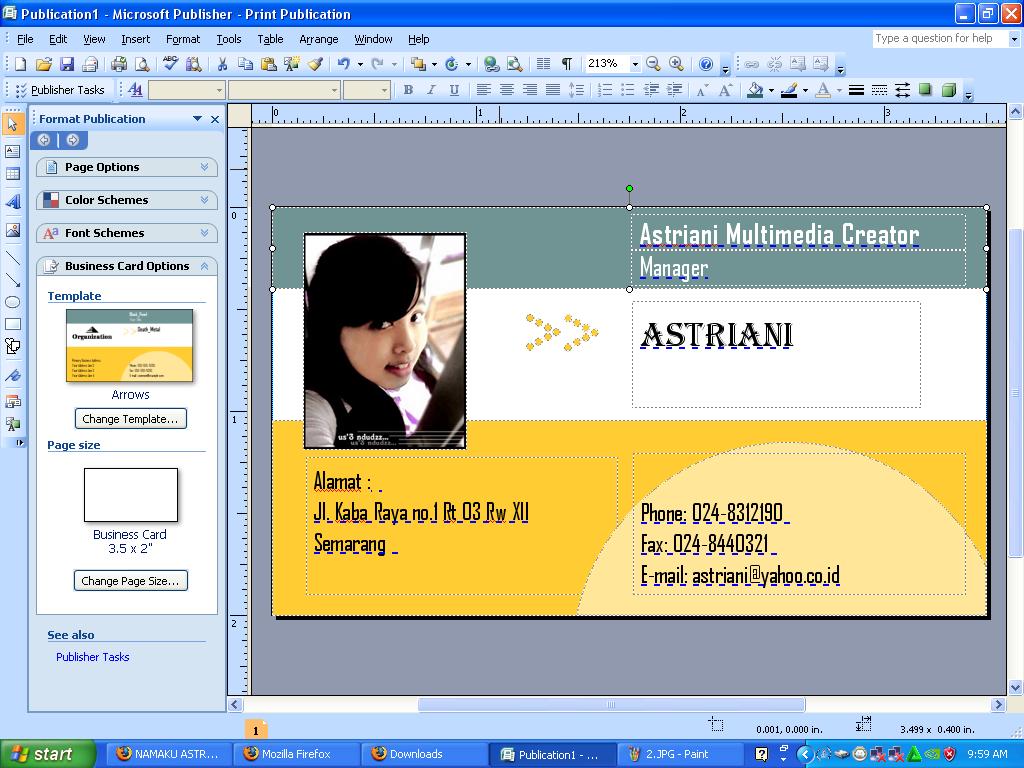Select the Oval shape tool
This screenshot has height=768, width=1024.
12,302
